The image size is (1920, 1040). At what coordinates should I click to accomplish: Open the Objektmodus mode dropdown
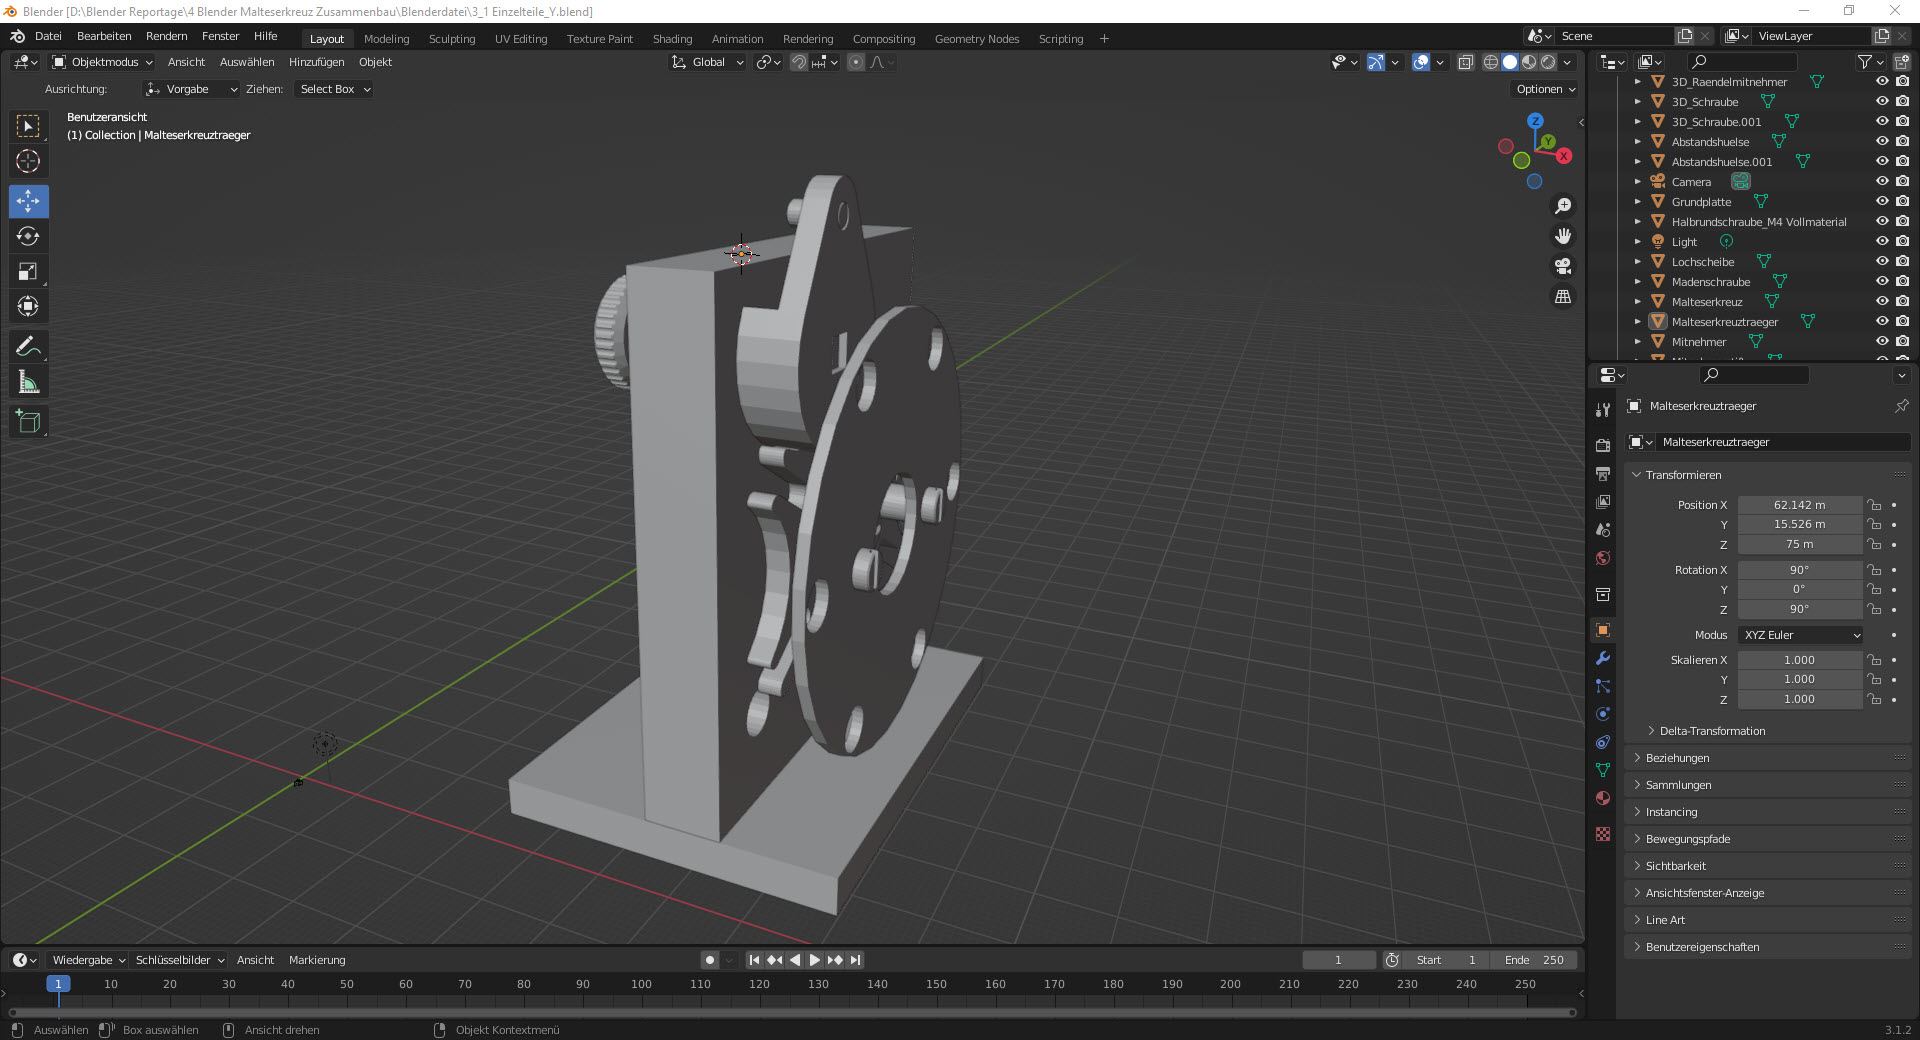(102, 62)
